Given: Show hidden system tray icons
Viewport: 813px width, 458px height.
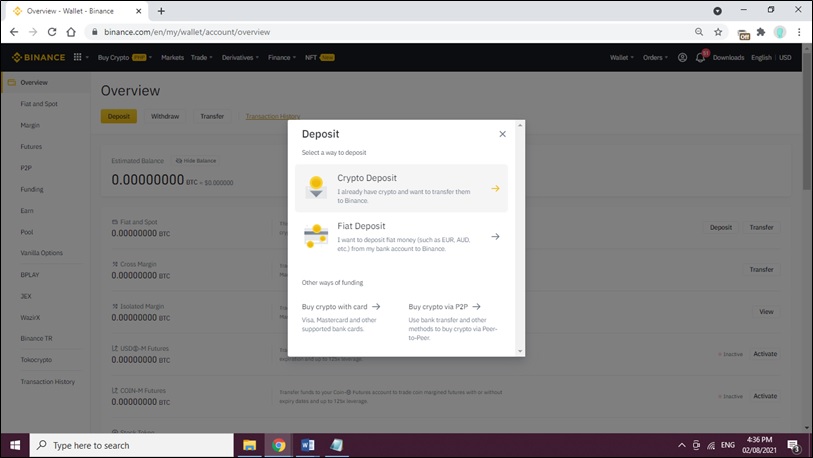Looking at the screenshot, I should click(682, 446).
